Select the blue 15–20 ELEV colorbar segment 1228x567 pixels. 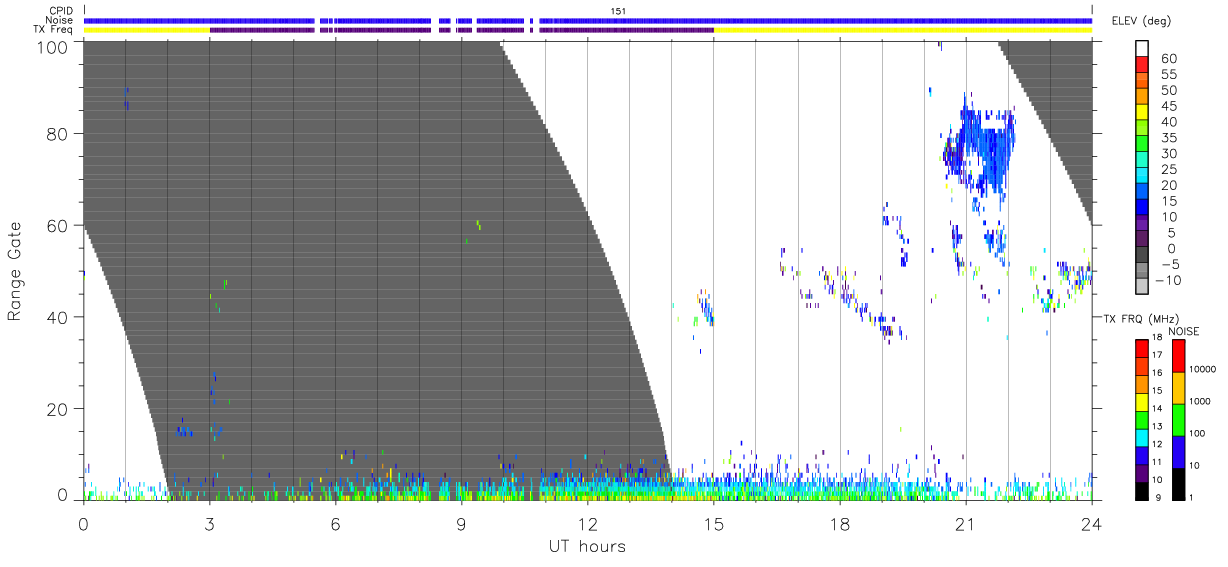[x=1142, y=193]
